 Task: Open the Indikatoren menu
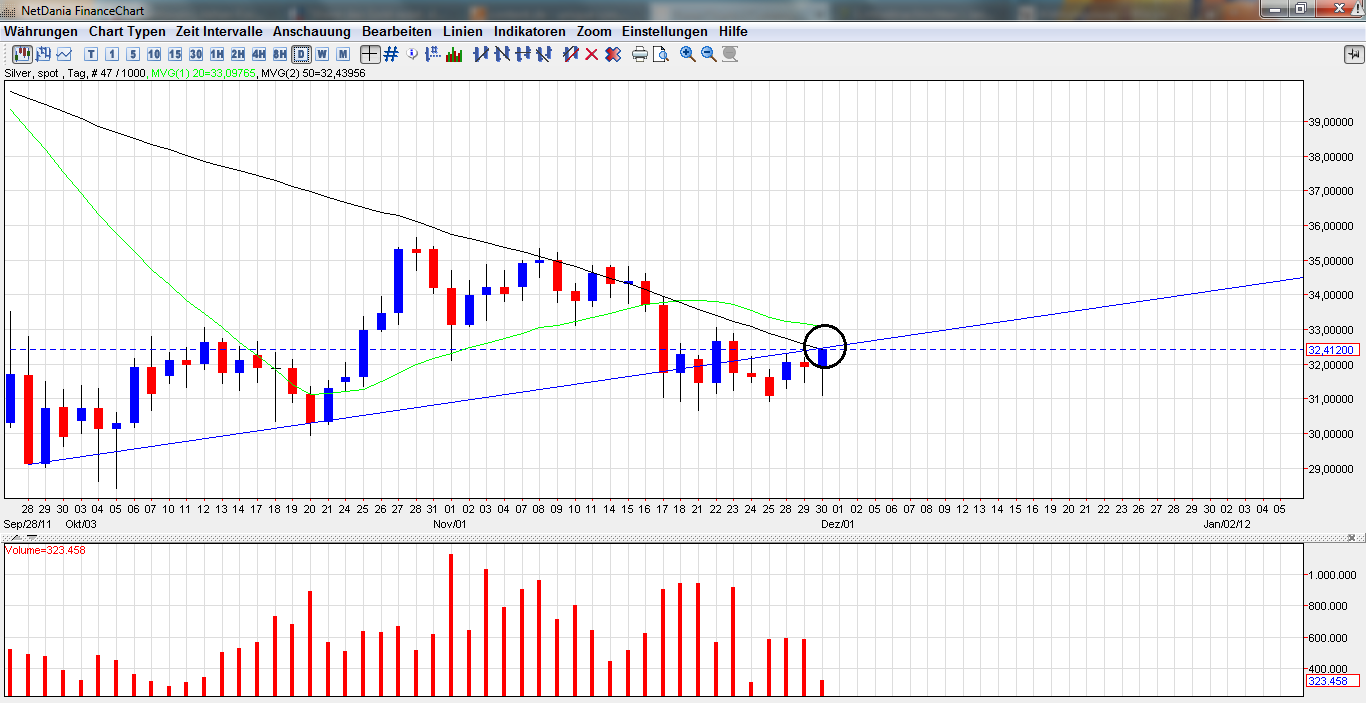[529, 31]
